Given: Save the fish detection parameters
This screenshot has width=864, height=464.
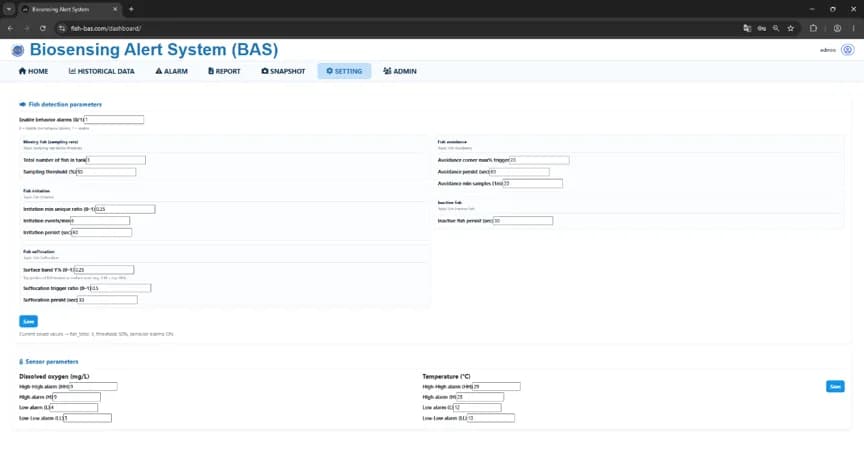Looking at the screenshot, I should click(x=28, y=321).
